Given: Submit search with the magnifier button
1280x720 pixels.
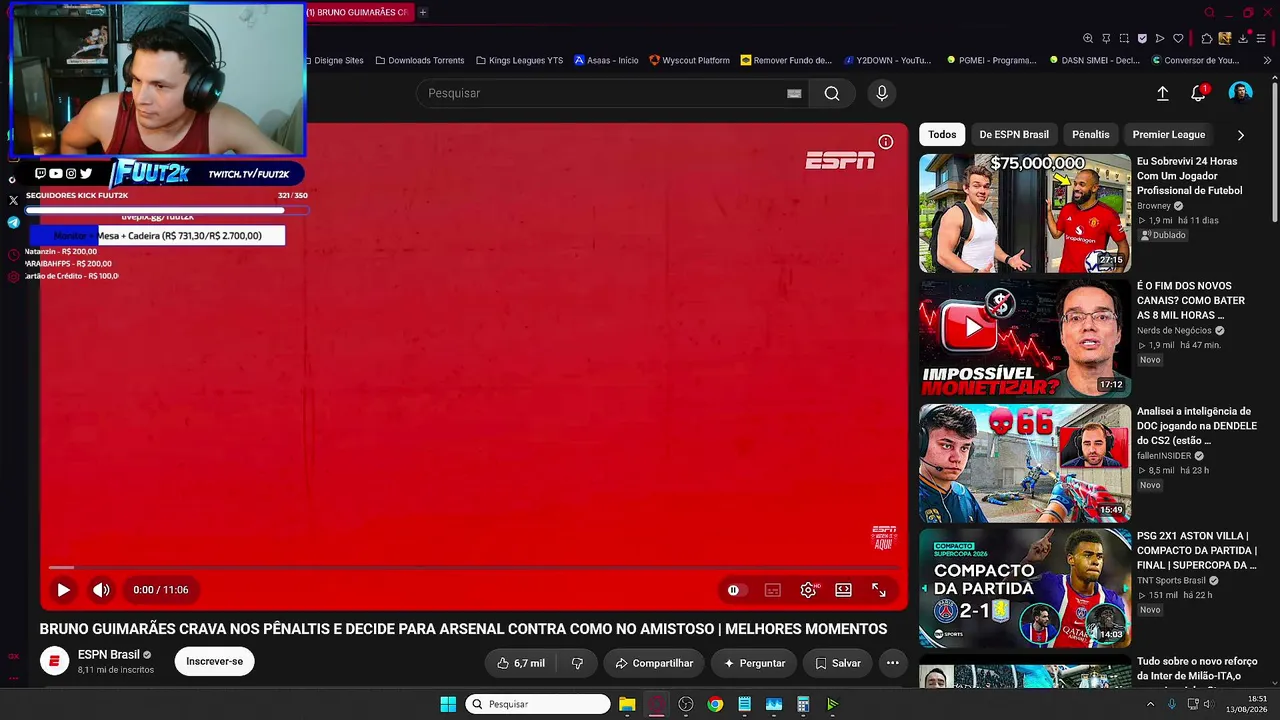Looking at the screenshot, I should tap(832, 93).
